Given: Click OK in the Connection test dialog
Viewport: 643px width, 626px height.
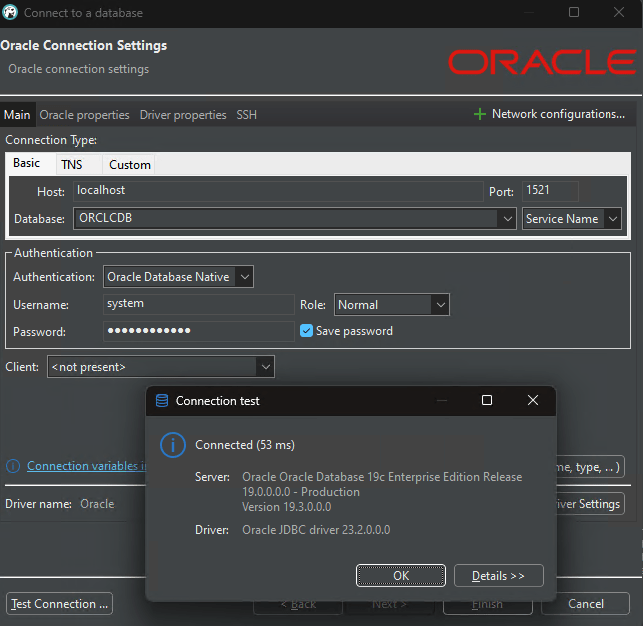Looking at the screenshot, I should coord(401,576).
